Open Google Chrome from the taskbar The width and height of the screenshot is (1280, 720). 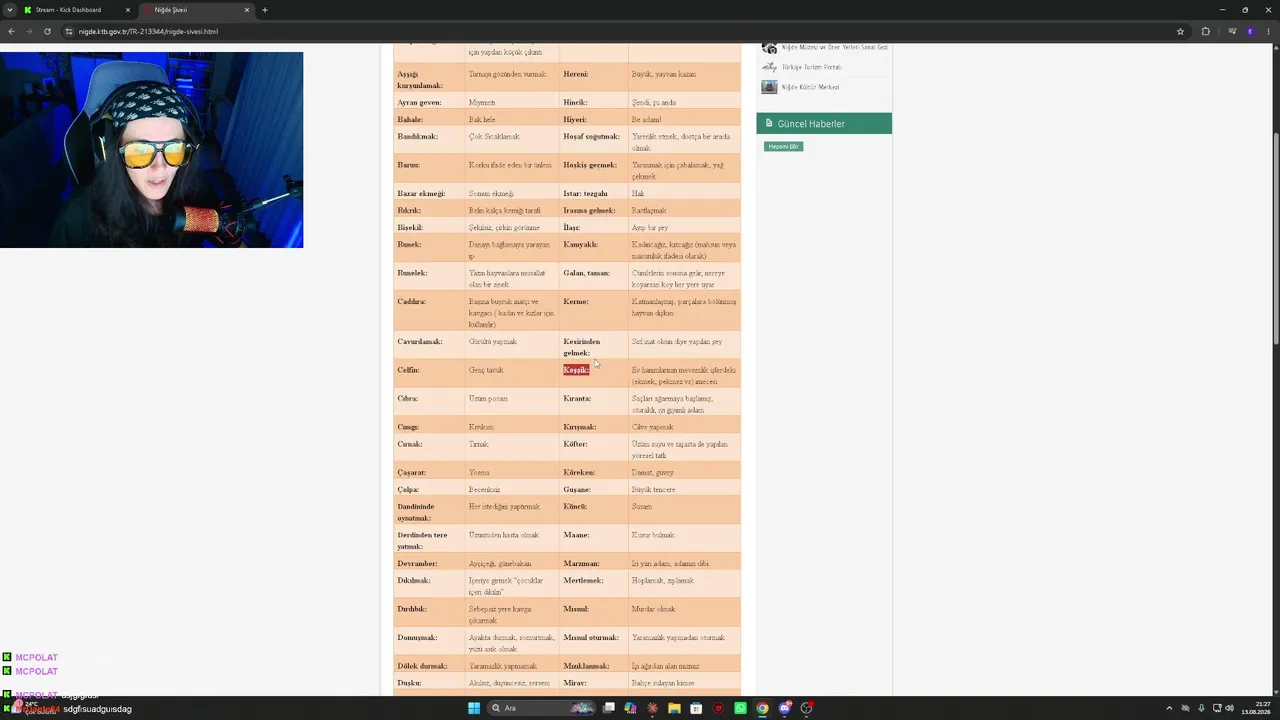762,708
